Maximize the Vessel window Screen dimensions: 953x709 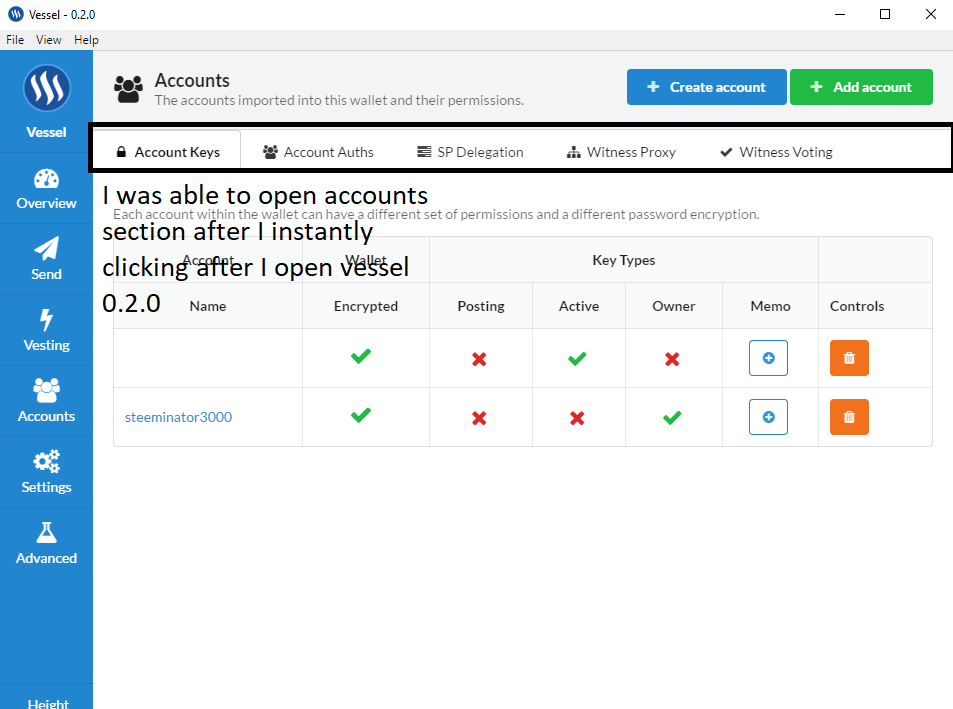[x=885, y=14]
